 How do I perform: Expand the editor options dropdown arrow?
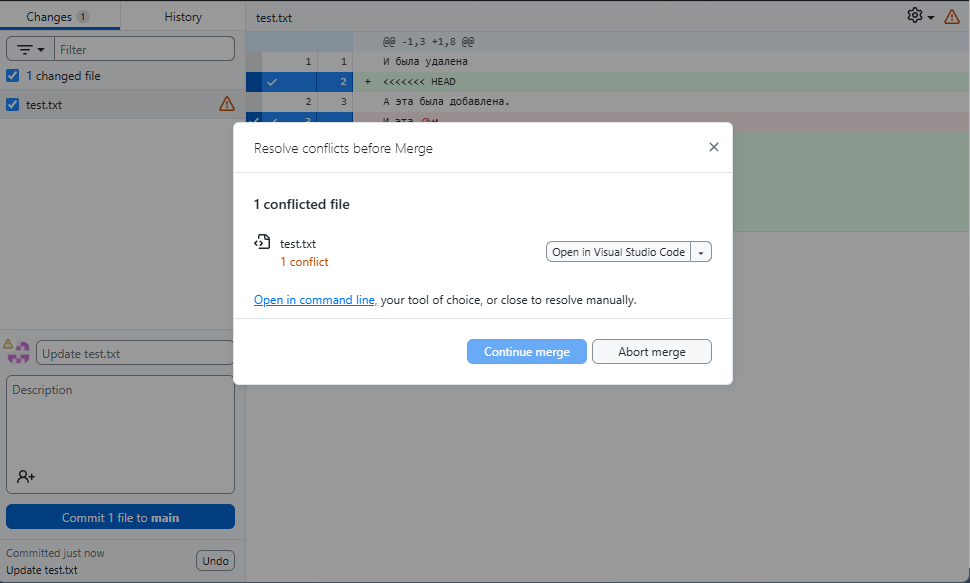click(x=701, y=252)
